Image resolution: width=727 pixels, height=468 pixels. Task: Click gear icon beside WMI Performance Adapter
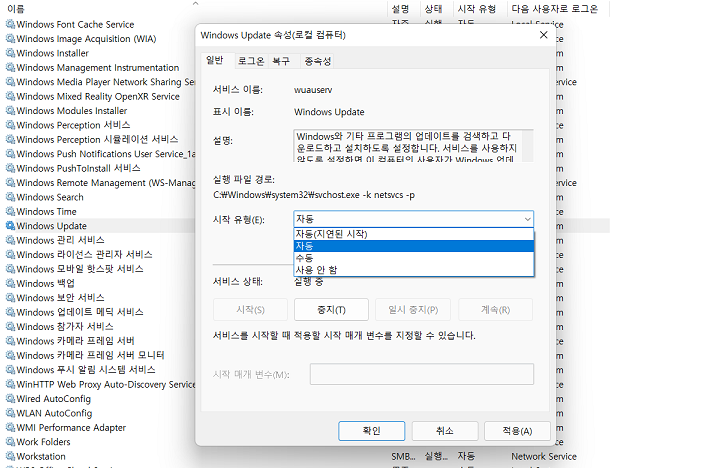[10, 427]
